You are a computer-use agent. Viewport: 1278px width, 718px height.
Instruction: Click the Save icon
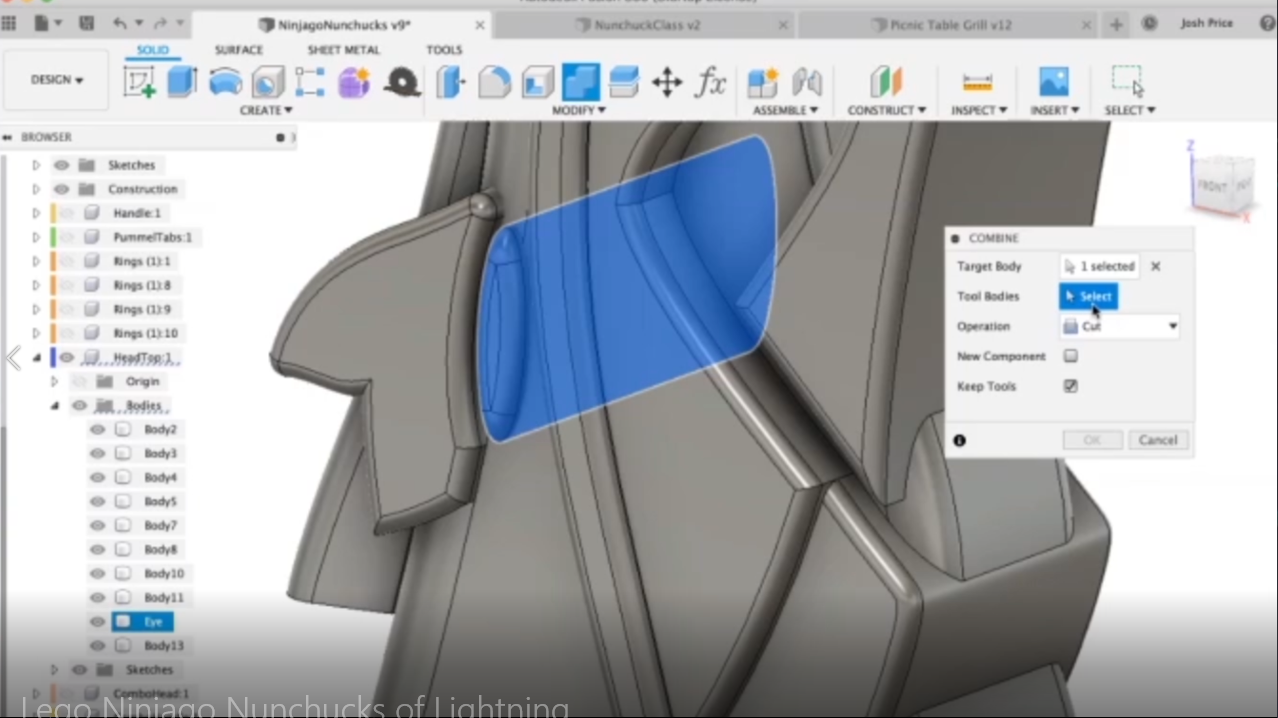tap(86, 23)
